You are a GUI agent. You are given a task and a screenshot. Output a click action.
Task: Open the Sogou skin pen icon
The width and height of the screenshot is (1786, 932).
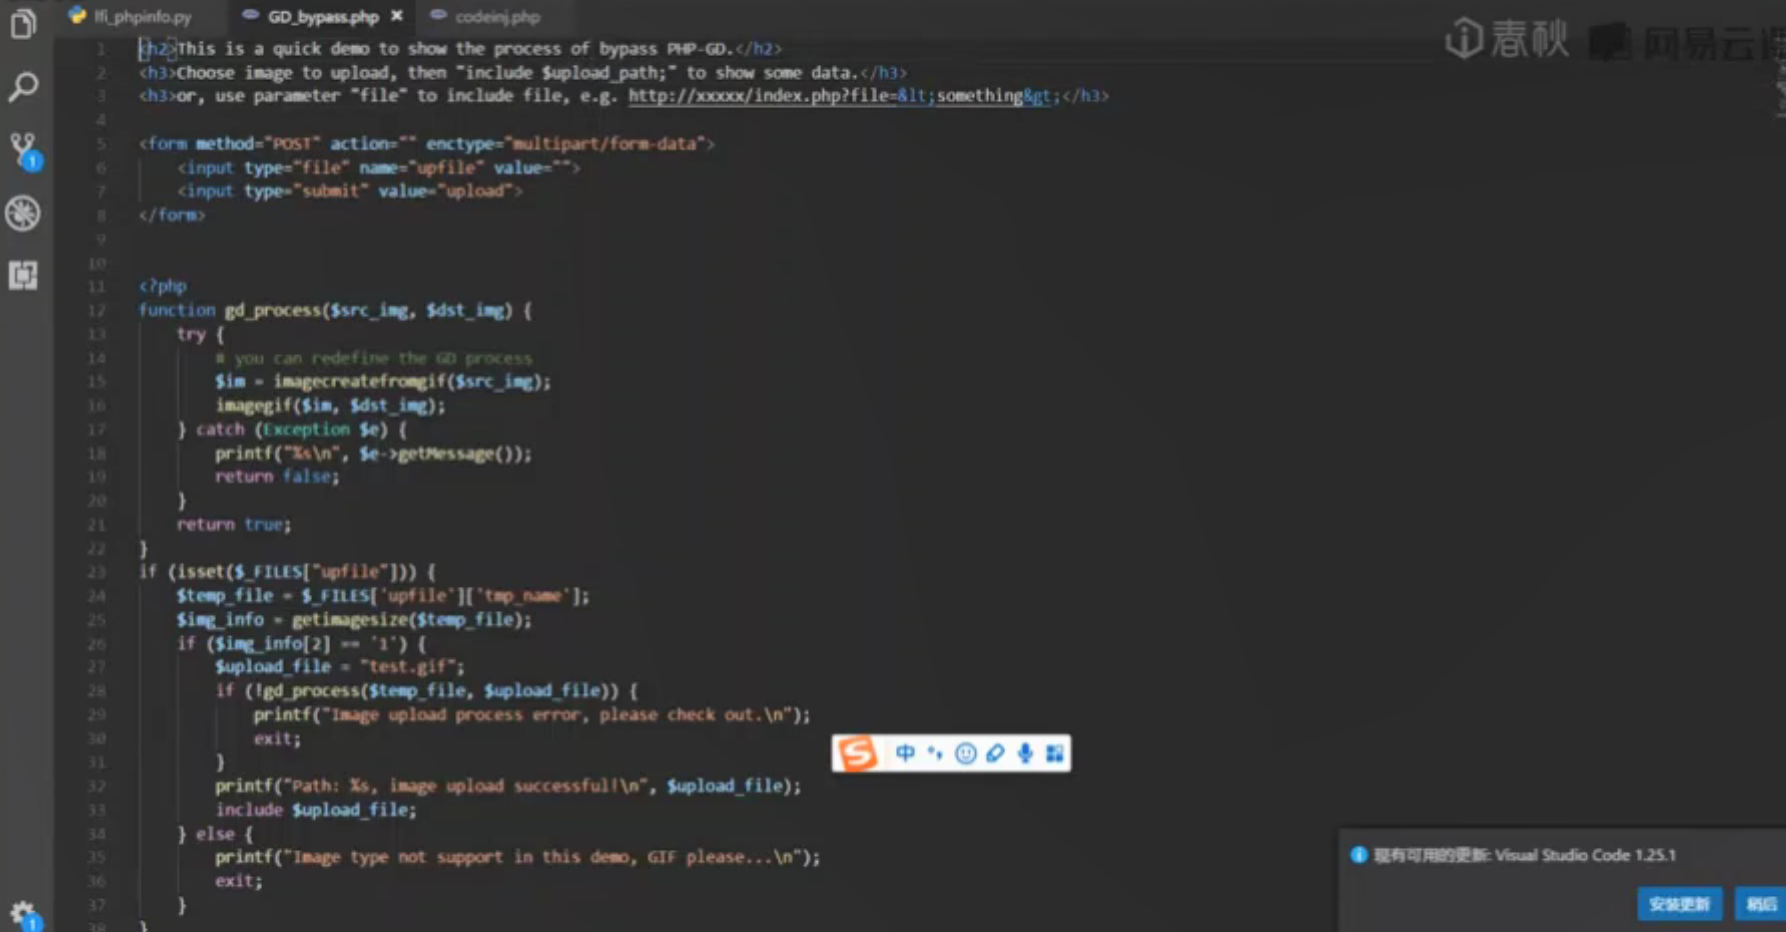point(995,753)
